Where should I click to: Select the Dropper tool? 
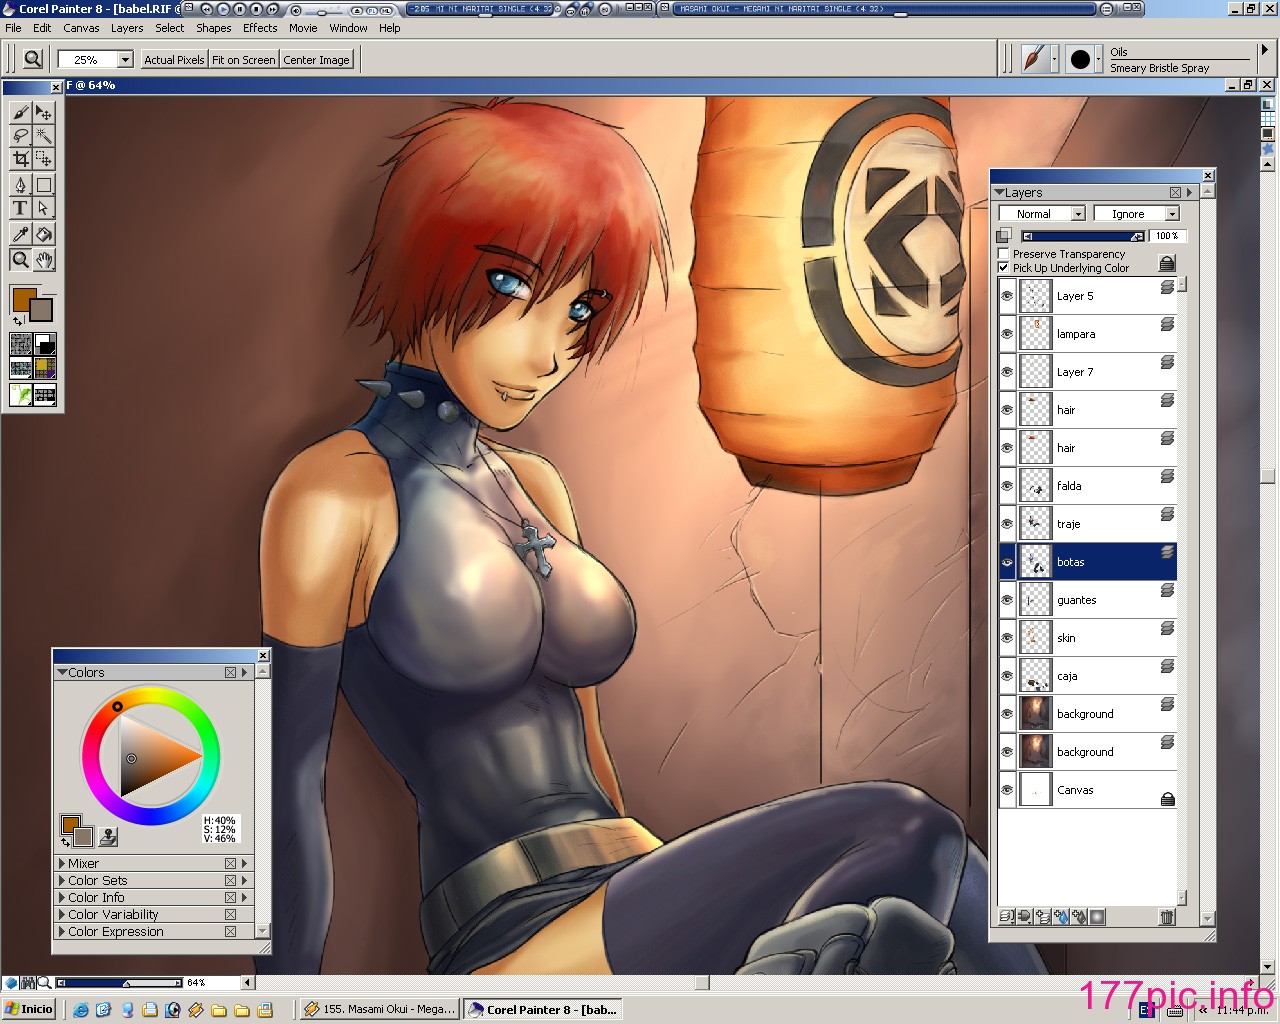(x=20, y=234)
